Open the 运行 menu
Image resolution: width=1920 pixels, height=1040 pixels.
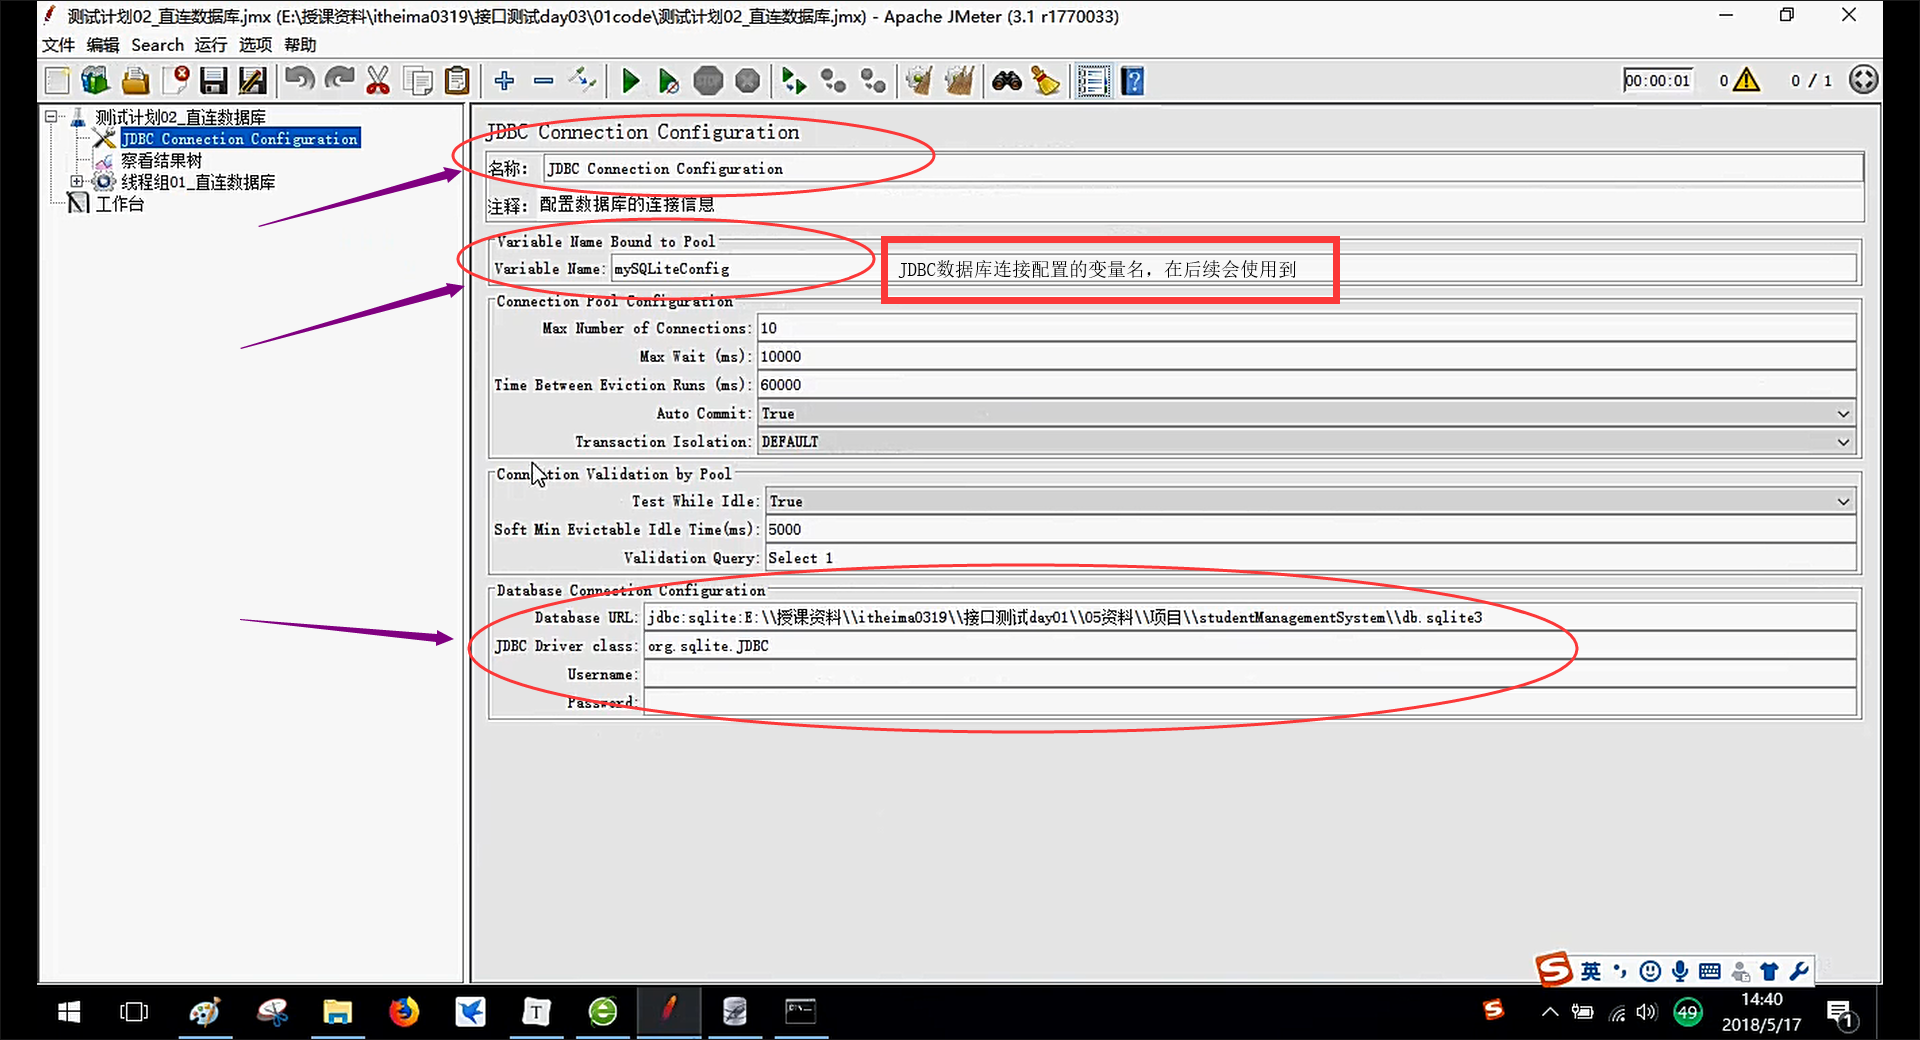click(x=211, y=45)
